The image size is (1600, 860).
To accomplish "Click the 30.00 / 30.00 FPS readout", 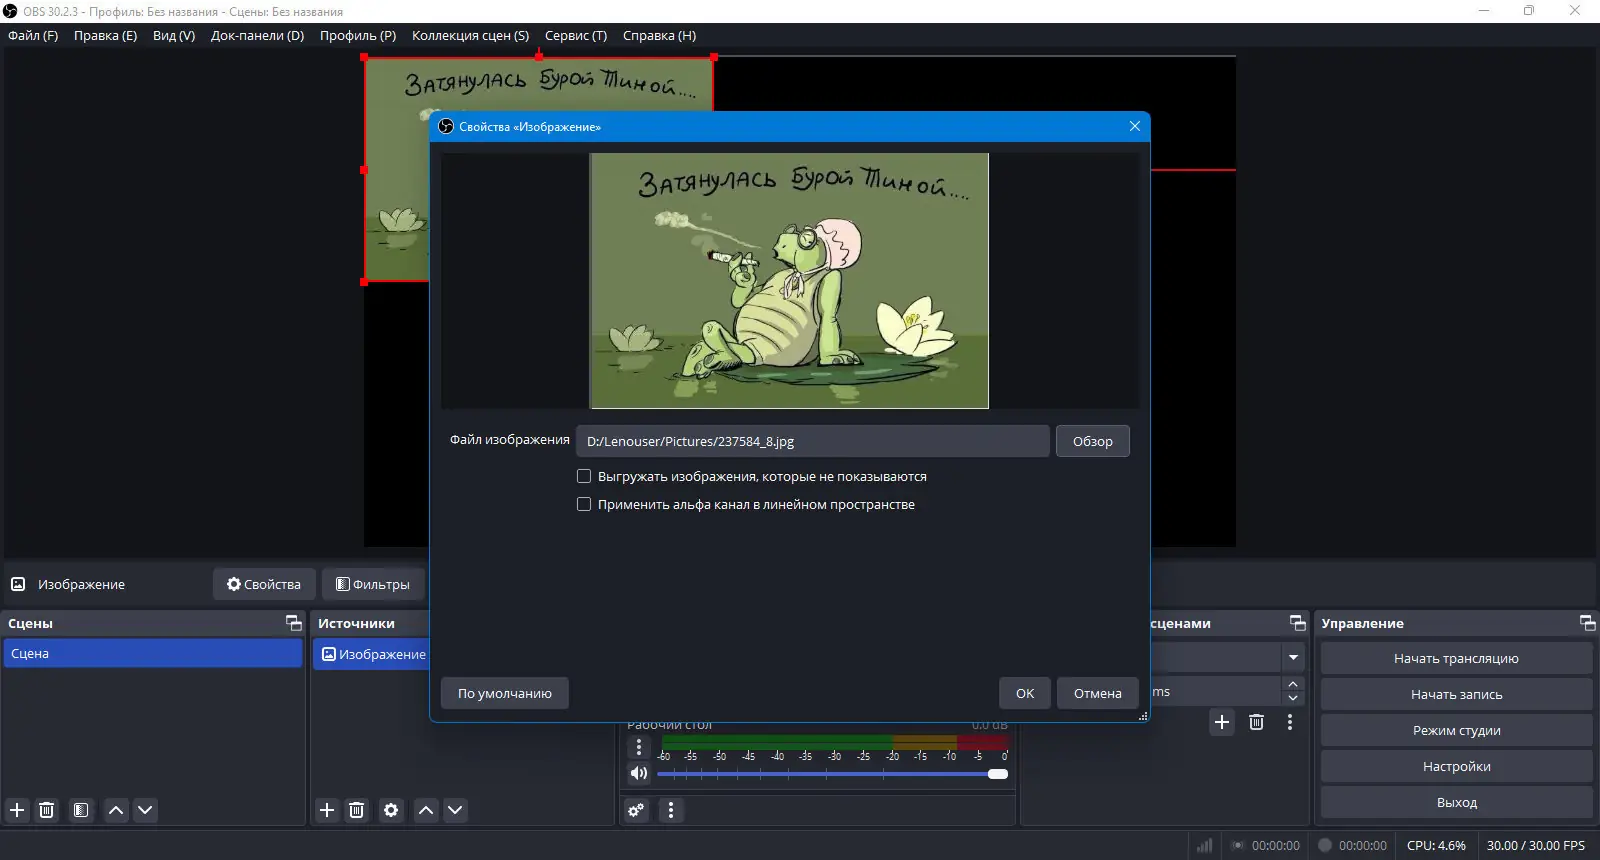I will (1536, 845).
